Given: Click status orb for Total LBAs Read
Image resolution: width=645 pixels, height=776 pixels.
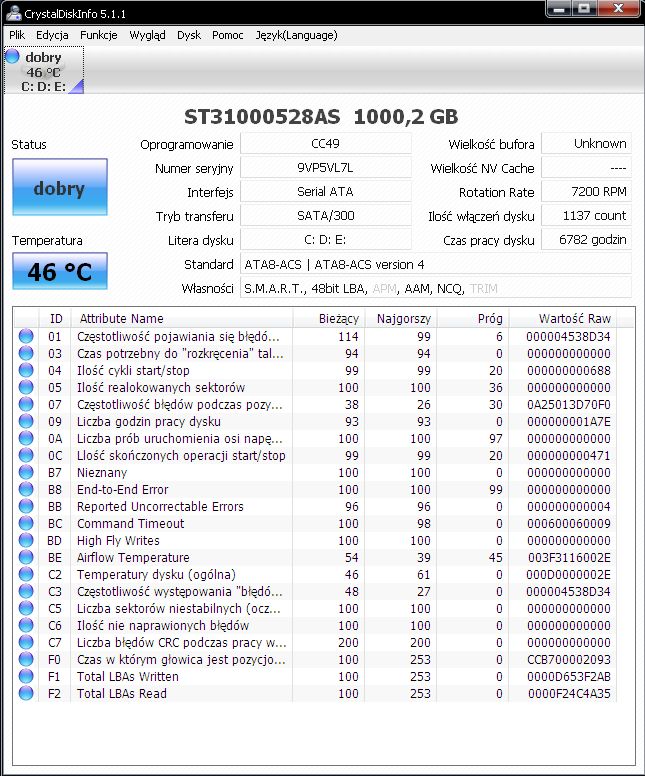Looking at the screenshot, I should click(26, 693).
